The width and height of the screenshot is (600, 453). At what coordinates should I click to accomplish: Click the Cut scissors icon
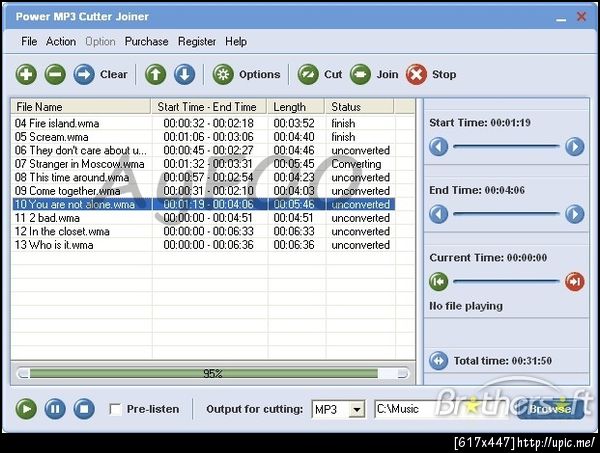click(308, 74)
